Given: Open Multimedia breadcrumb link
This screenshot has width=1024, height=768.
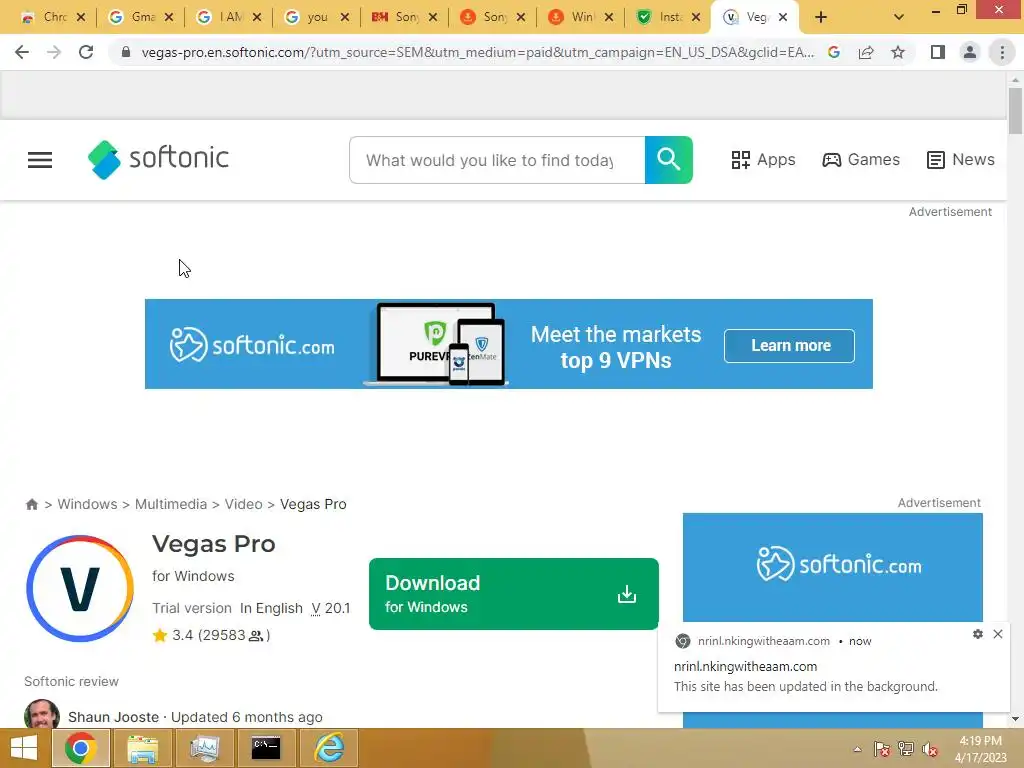Looking at the screenshot, I should [x=171, y=504].
